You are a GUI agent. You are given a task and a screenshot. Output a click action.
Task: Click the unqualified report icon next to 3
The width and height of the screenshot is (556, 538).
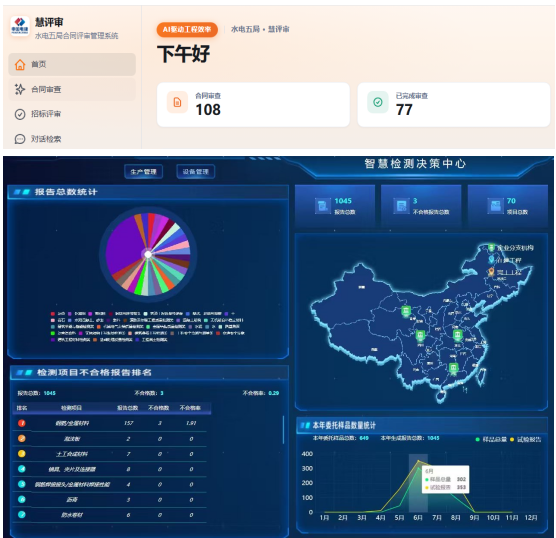[401, 206]
